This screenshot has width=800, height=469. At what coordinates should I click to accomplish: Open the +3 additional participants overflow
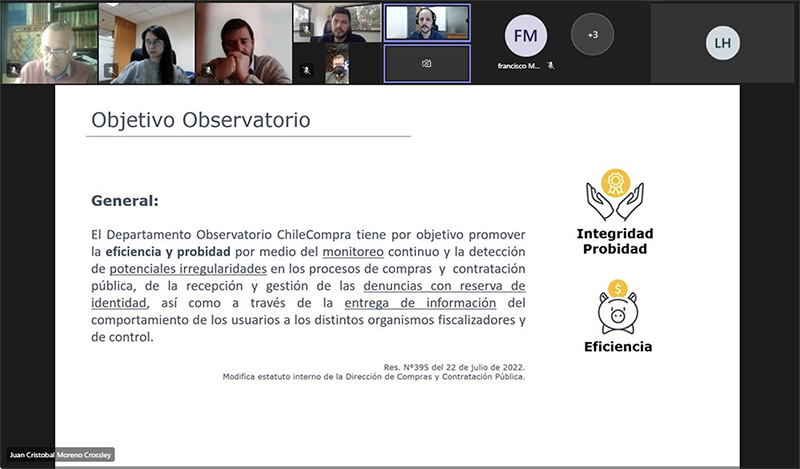pyautogui.click(x=592, y=35)
